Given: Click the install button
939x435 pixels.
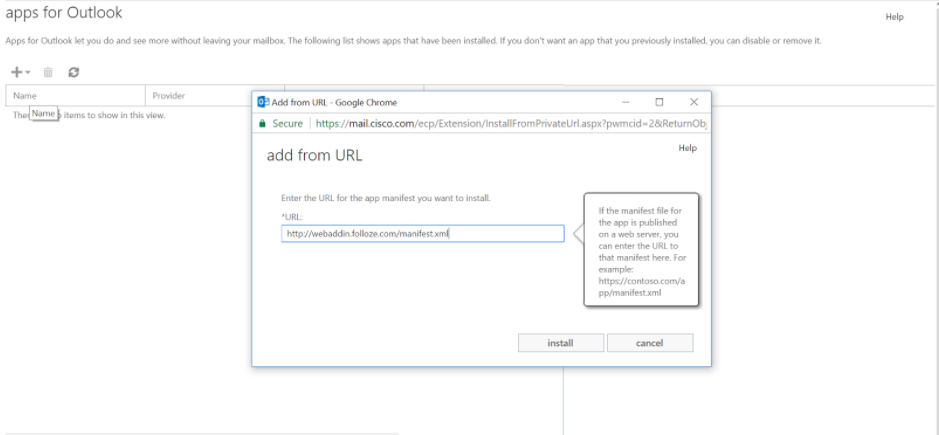Looking at the screenshot, I should pyautogui.click(x=561, y=343).
